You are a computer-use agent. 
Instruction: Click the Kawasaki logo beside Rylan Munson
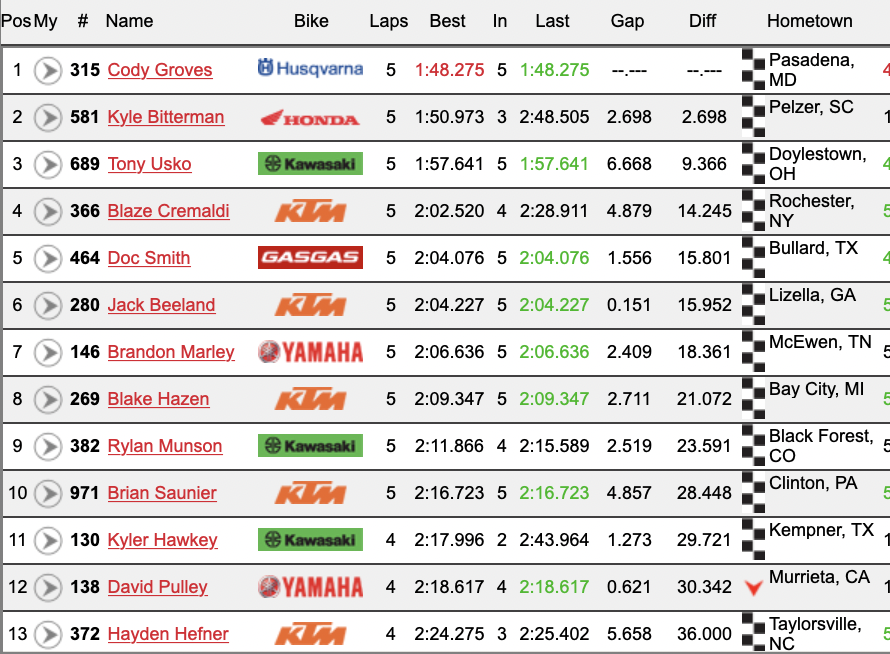coord(311,446)
